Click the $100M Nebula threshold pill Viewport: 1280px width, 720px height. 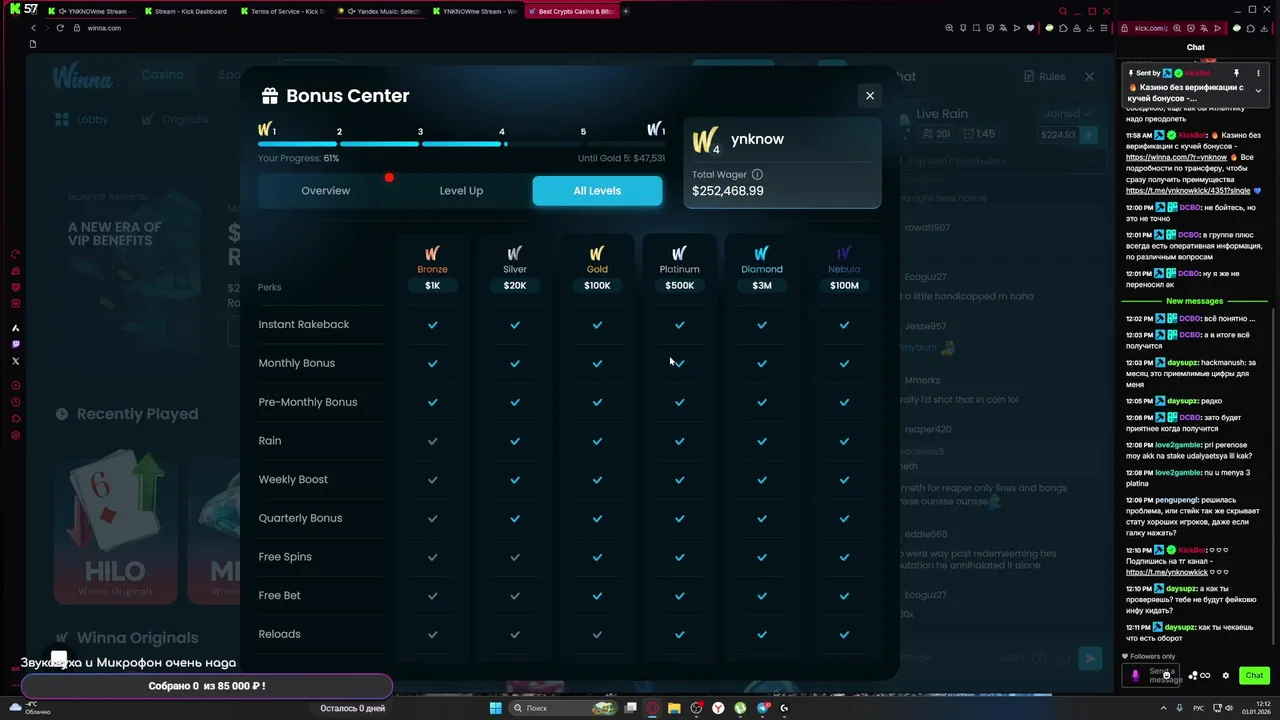pos(844,286)
